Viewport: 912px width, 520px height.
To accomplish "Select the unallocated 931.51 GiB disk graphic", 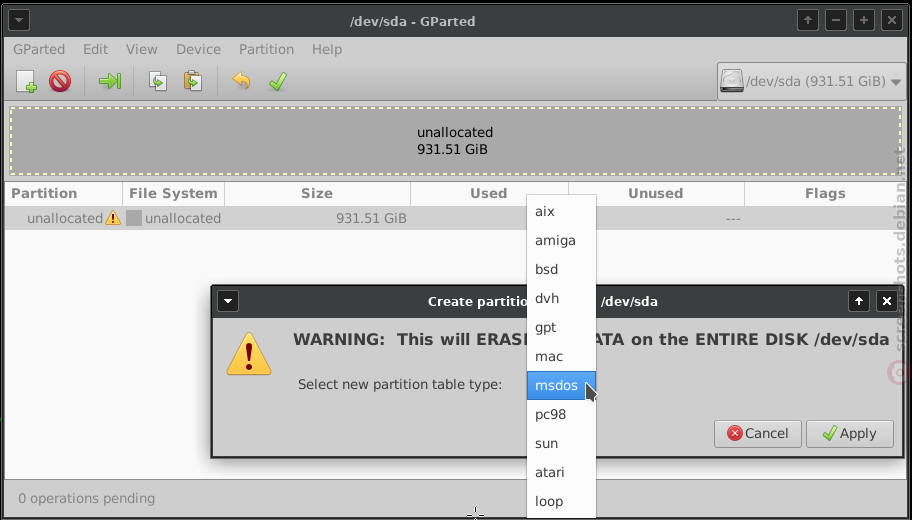I will click(x=455, y=141).
